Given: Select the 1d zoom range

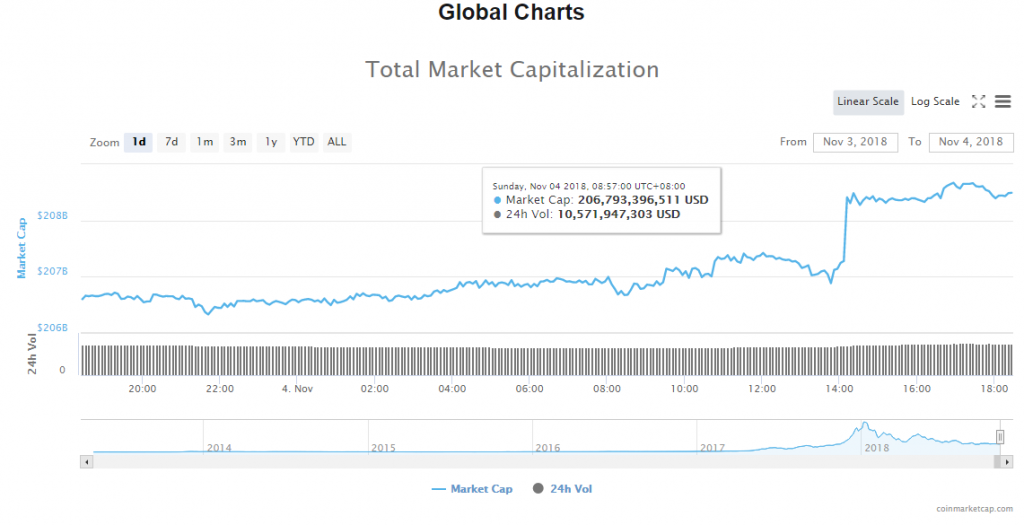Looking at the screenshot, I should coord(139,142).
